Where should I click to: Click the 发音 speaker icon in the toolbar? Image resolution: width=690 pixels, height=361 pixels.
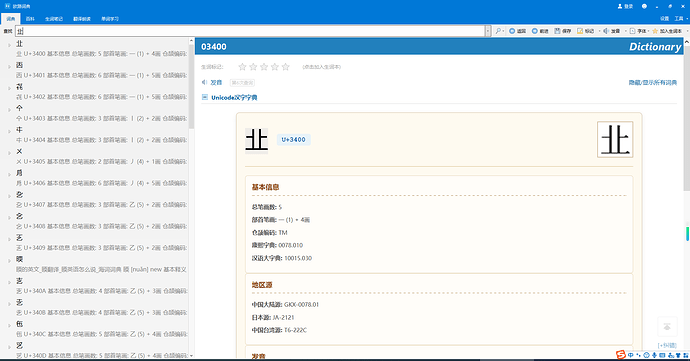click(x=606, y=31)
